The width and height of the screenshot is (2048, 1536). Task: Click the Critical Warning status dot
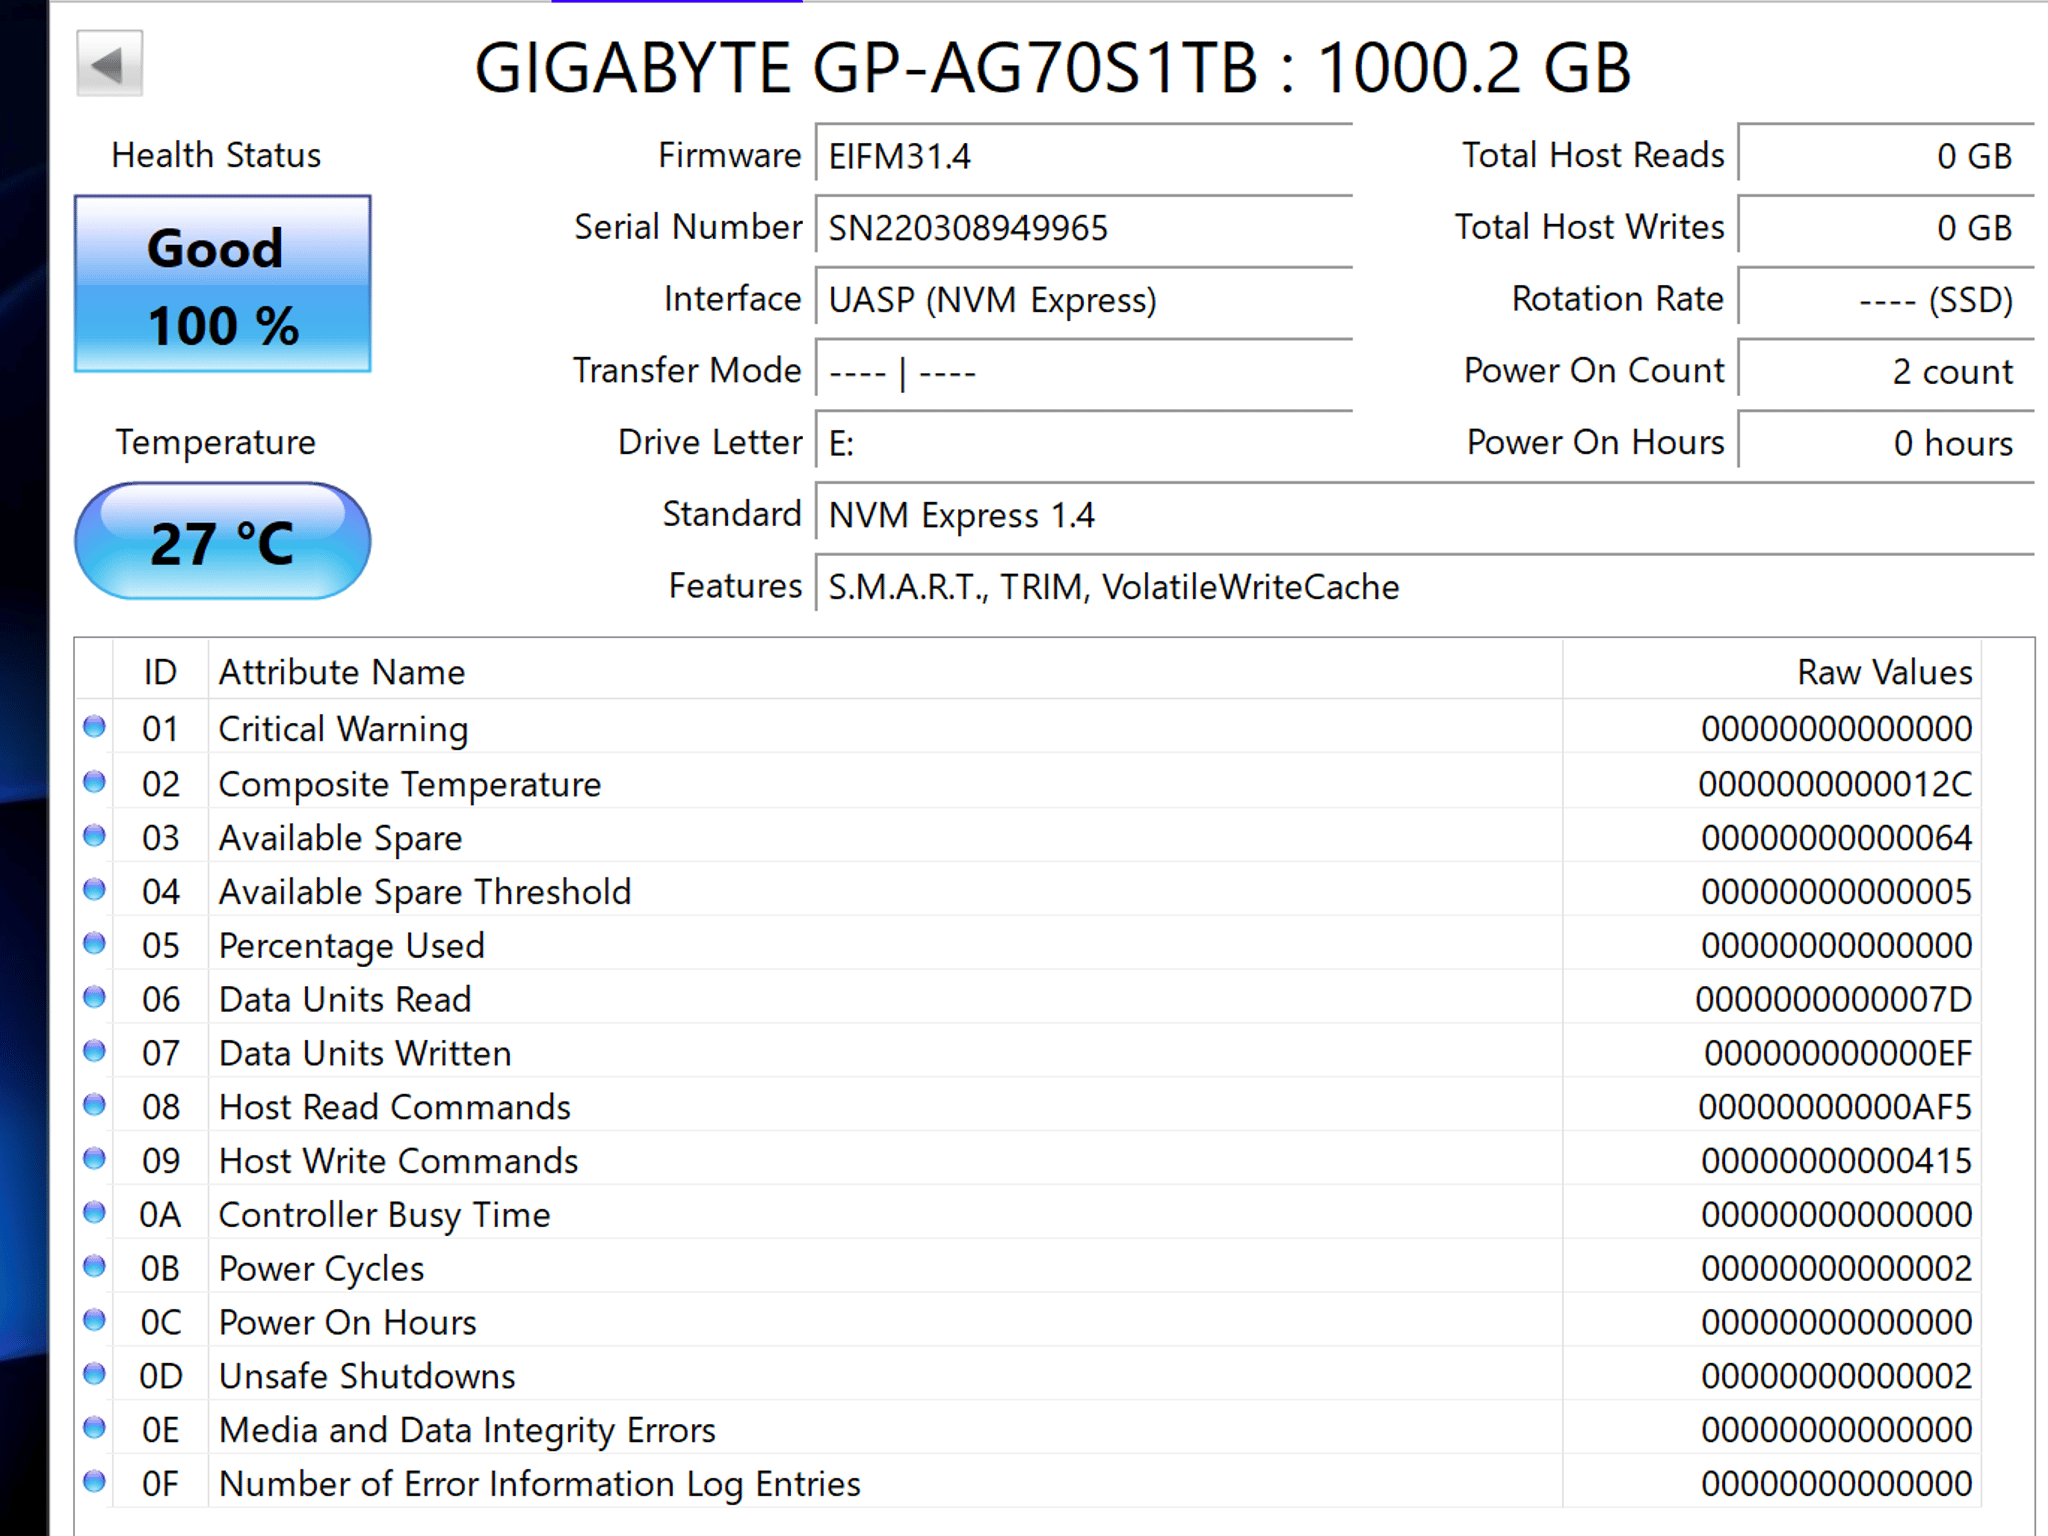coord(95,727)
